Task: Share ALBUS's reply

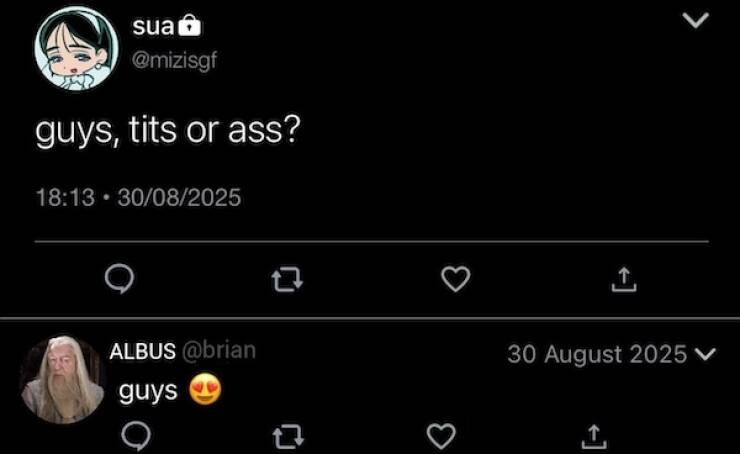Action: coord(592,435)
